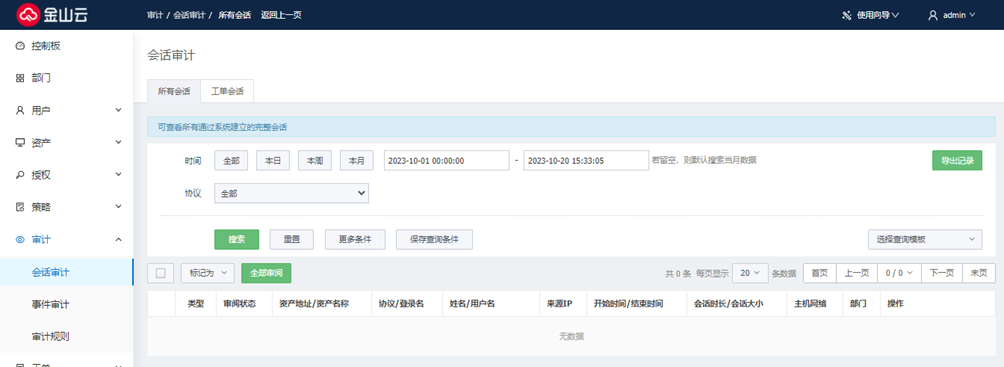Open 会话审计 in the sidebar

click(67, 272)
